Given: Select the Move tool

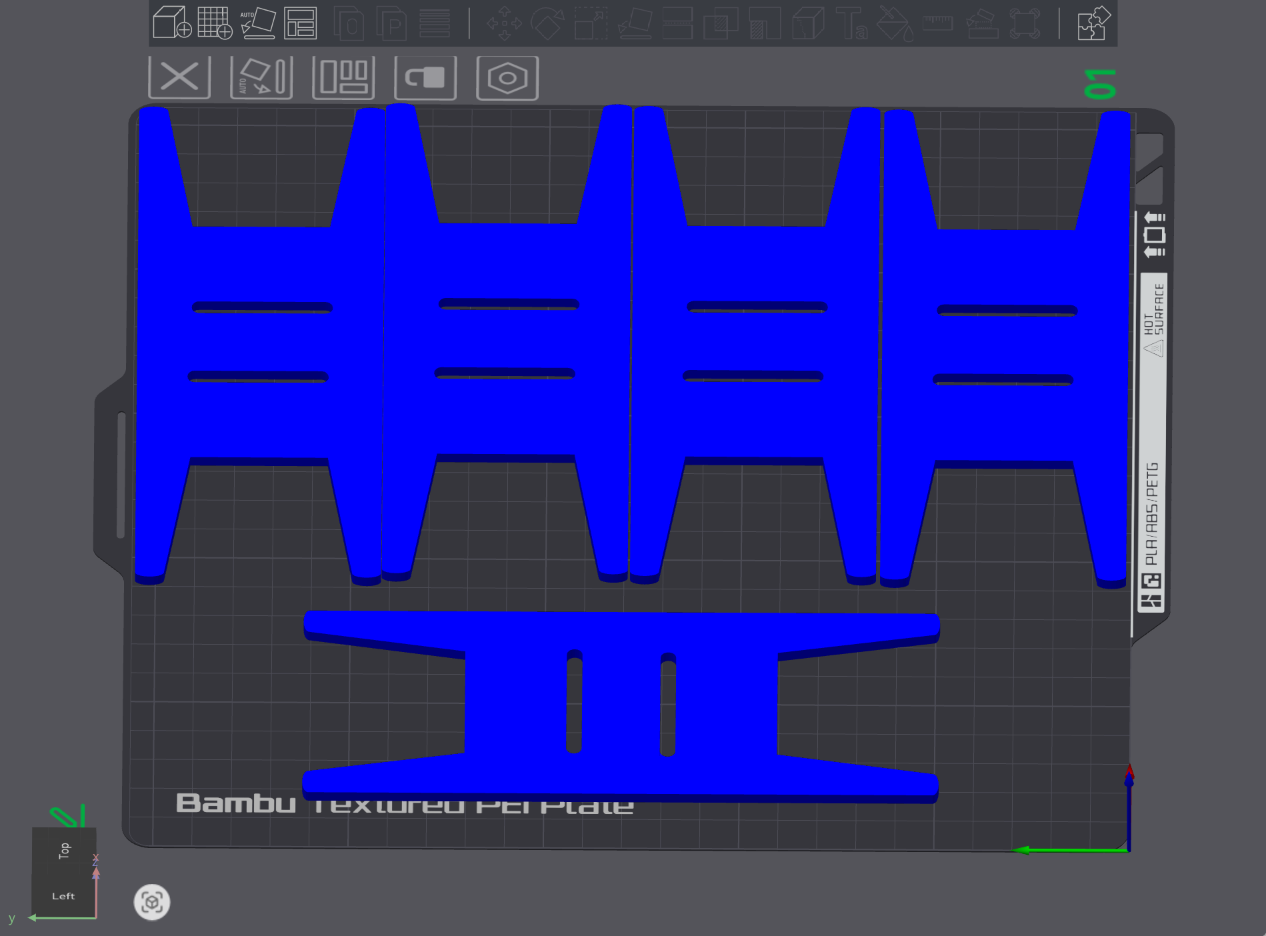Looking at the screenshot, I should pyautogui.click(x=505, y=22).
